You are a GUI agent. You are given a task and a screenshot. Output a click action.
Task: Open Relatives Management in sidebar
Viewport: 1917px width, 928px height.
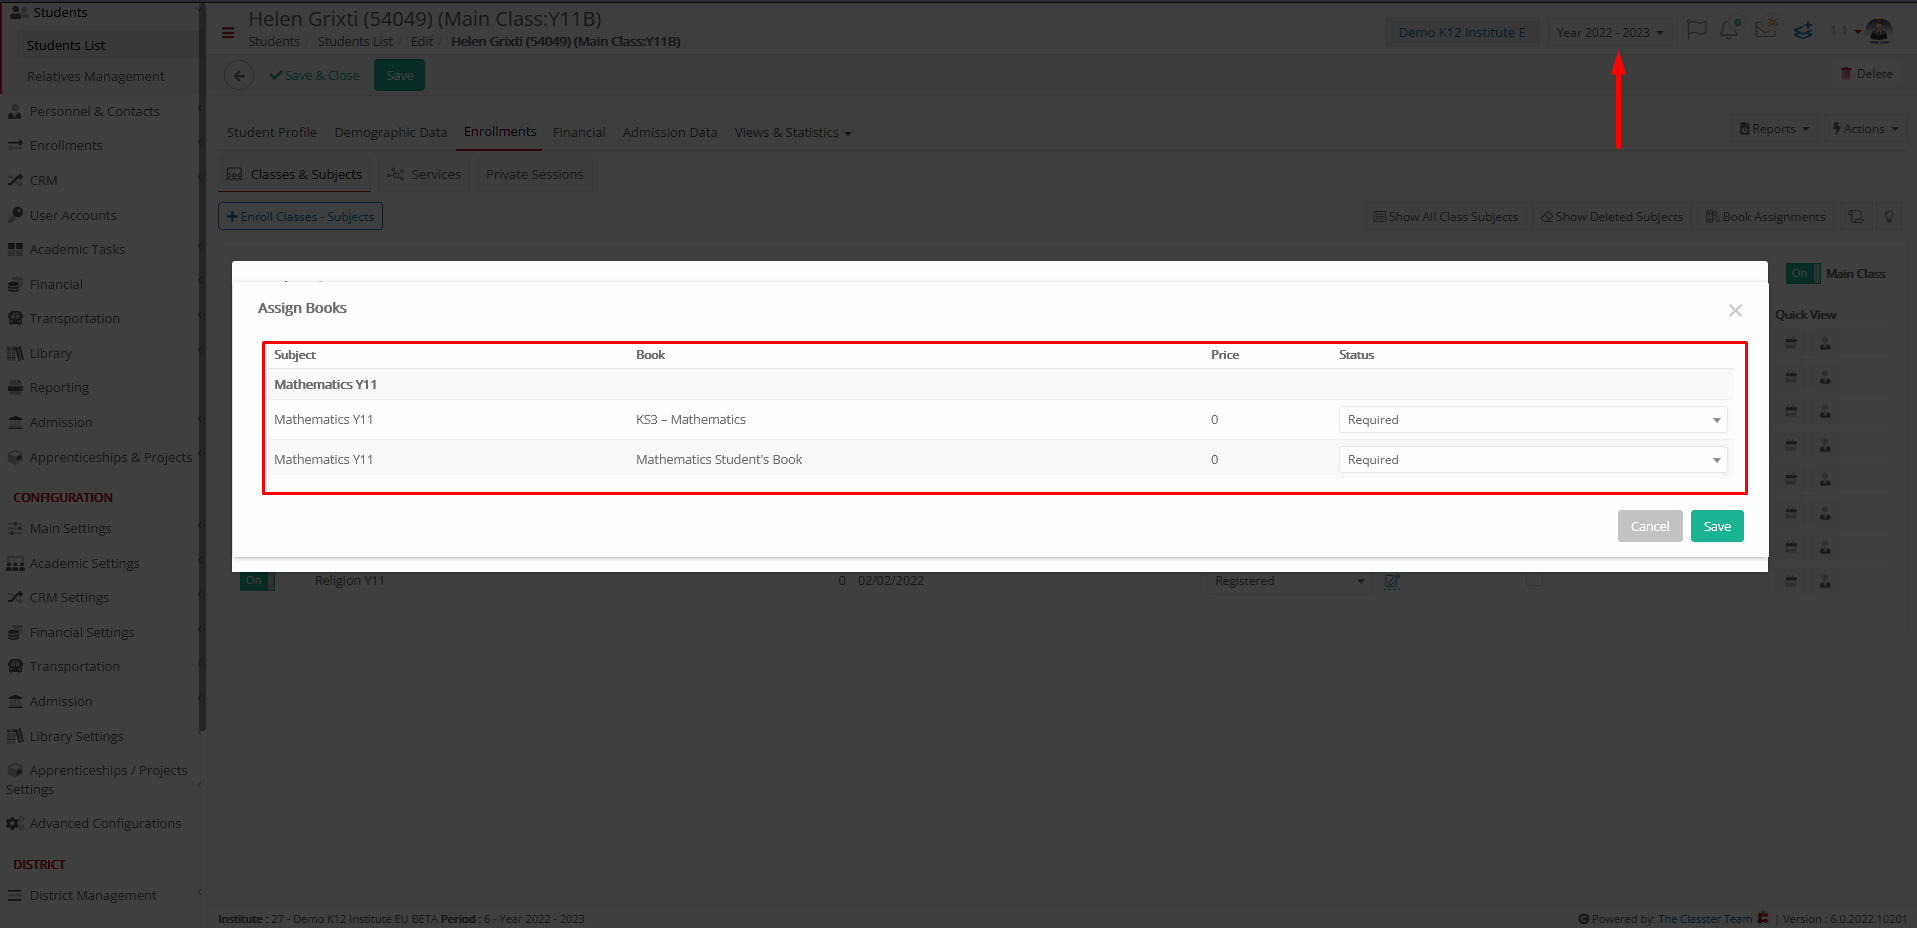tap(95, 76)
